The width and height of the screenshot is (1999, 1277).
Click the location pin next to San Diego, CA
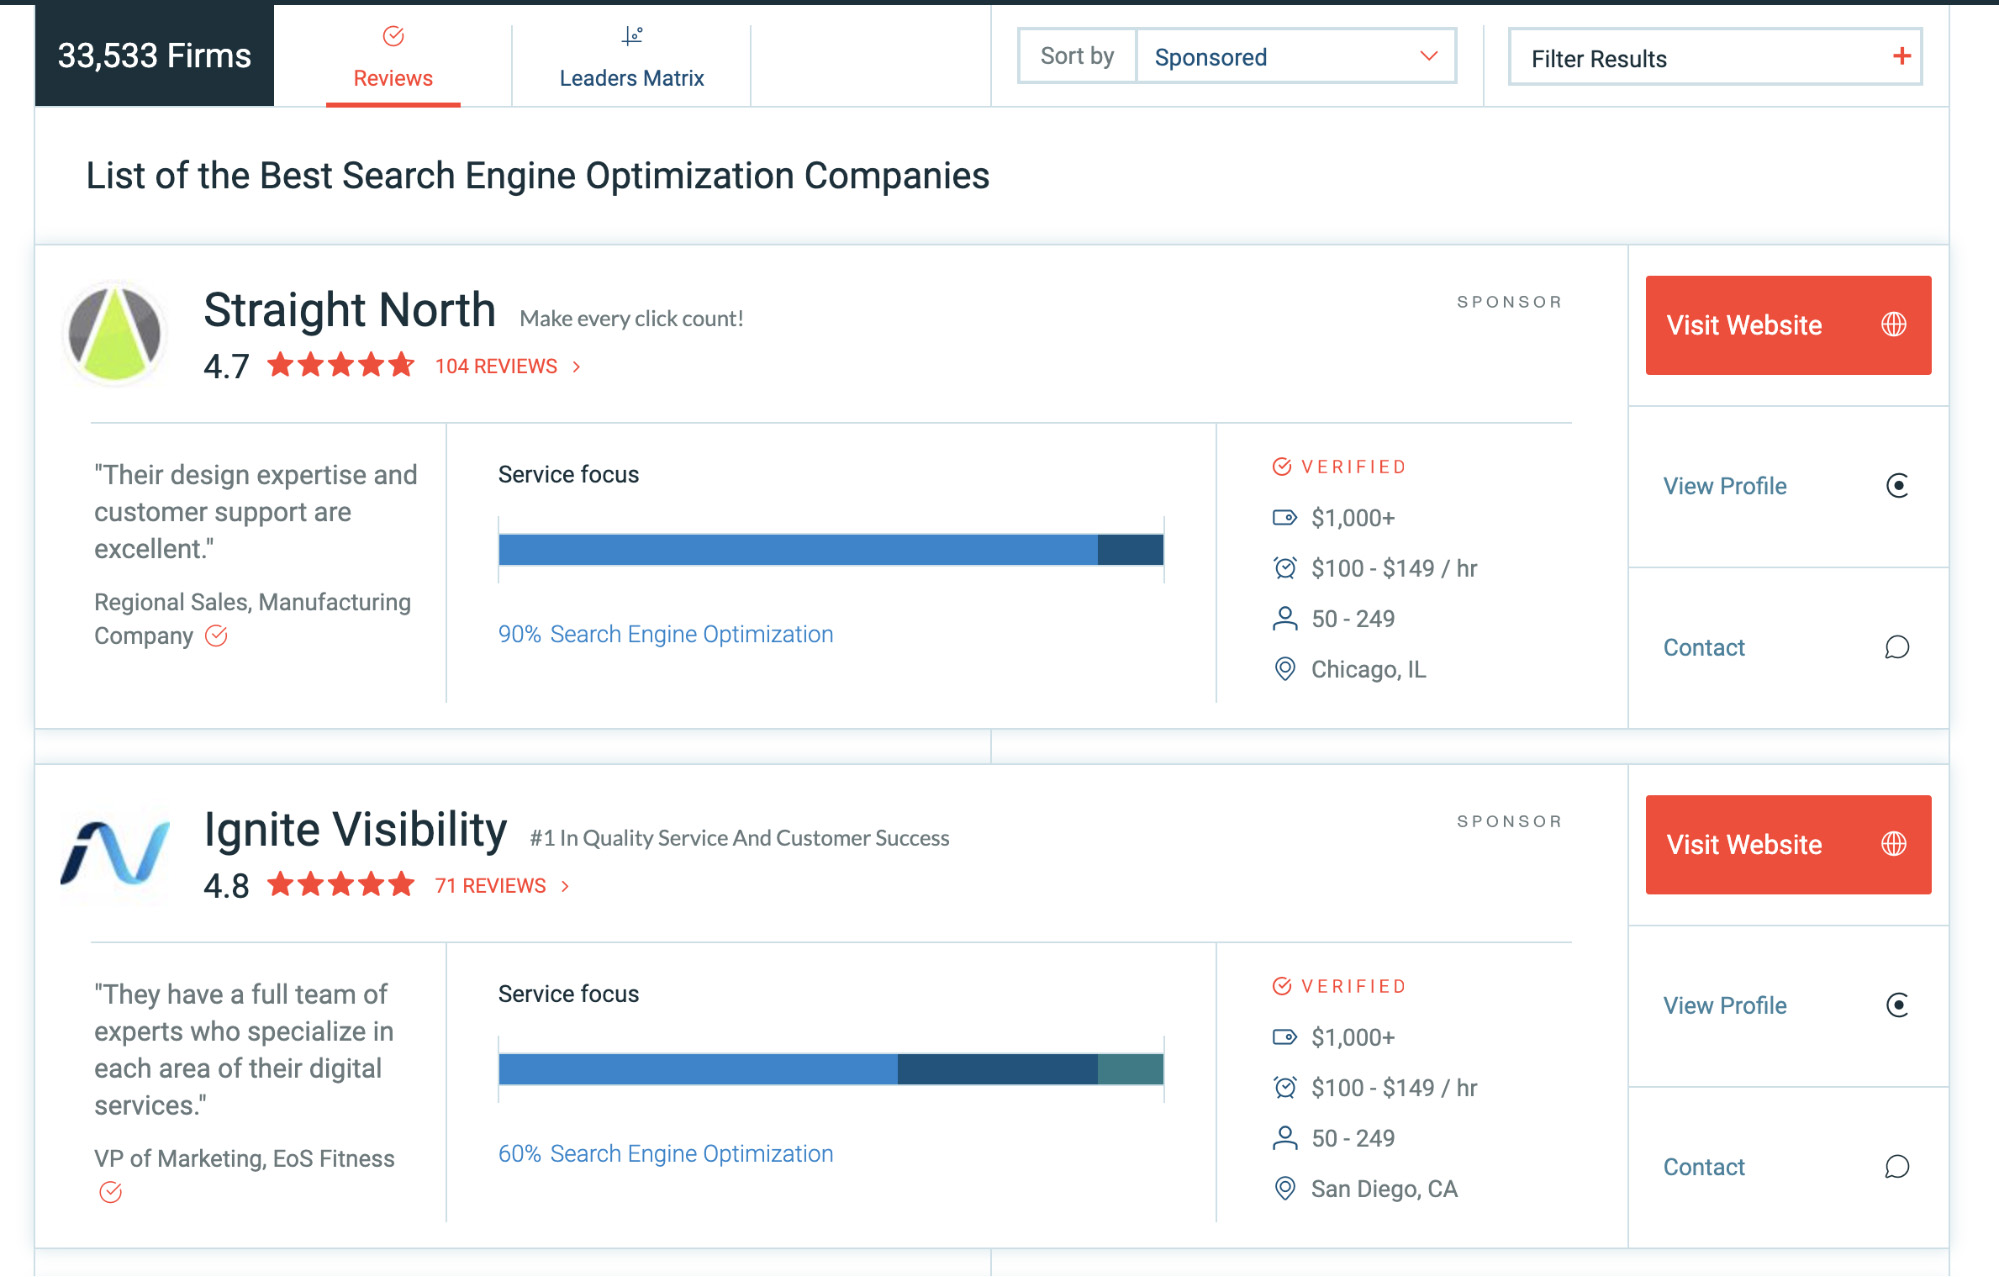coord(1285,1188)
